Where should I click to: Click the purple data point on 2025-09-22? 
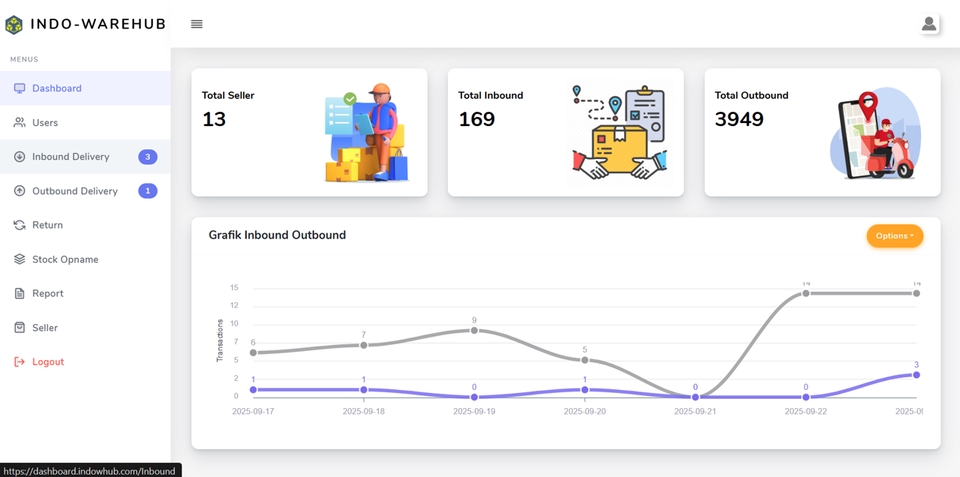click(x=806, y=397)
